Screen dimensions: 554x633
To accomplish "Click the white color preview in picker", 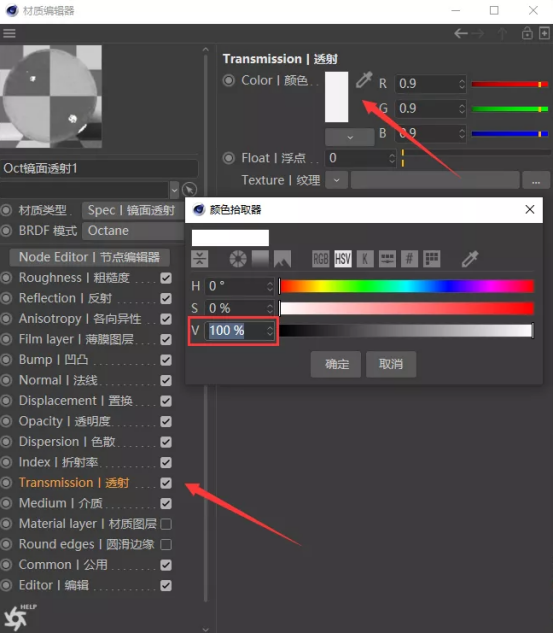I will (x=230, y=237).
